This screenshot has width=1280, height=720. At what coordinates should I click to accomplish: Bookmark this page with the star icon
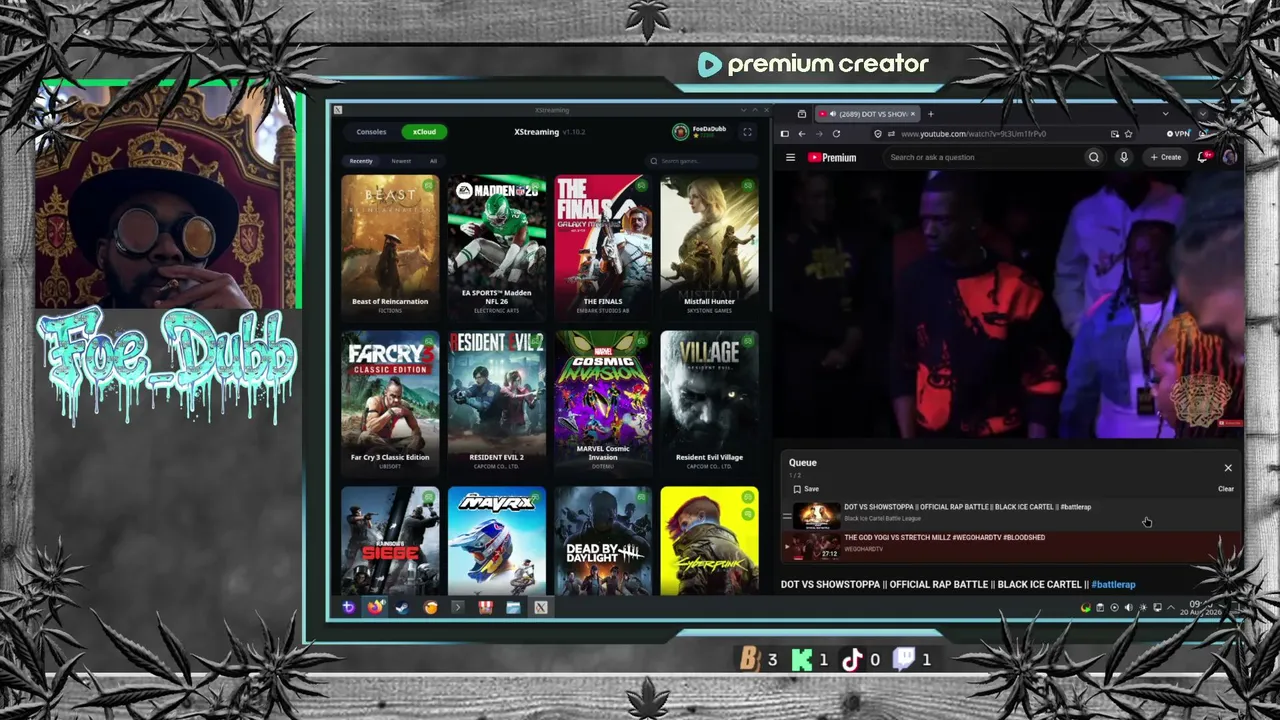(x=1128, y=134)
